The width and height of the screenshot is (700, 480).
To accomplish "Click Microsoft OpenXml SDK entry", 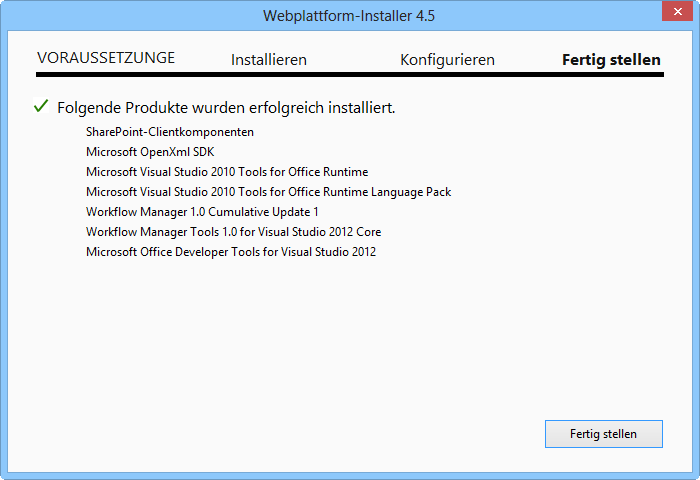I will pos(150,152).
